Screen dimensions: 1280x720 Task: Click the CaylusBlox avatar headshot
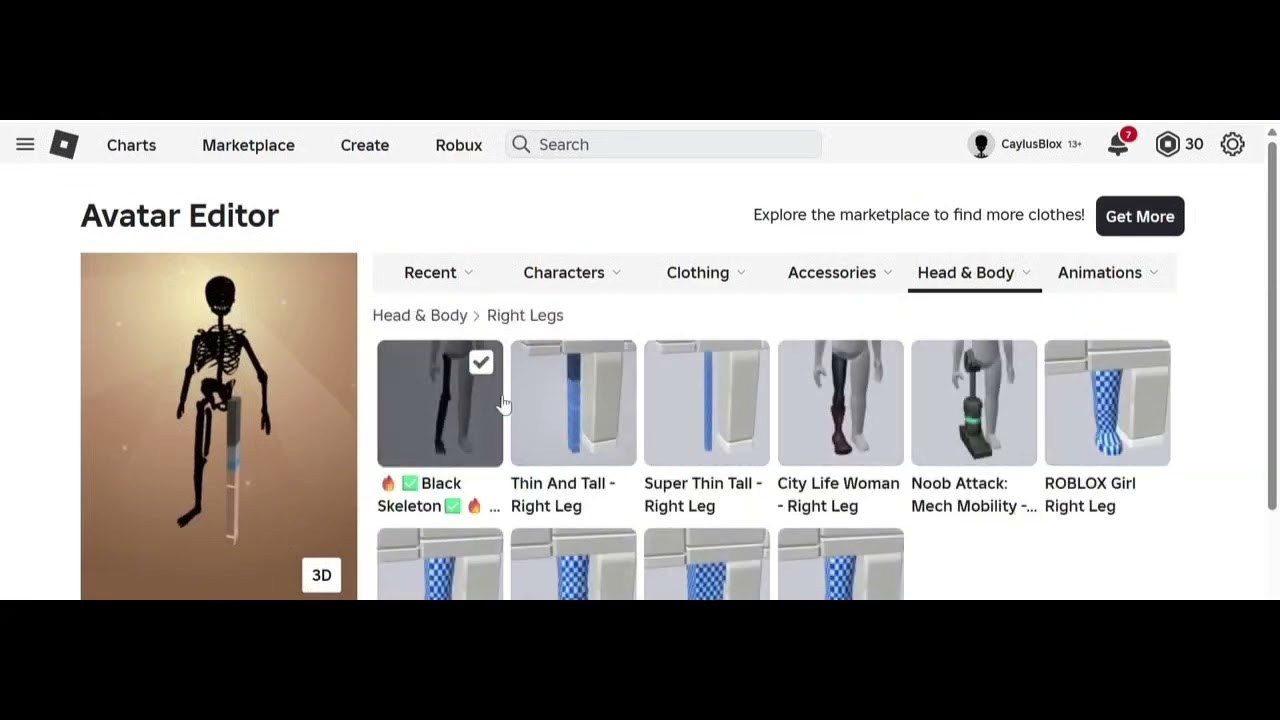point(981,145)
